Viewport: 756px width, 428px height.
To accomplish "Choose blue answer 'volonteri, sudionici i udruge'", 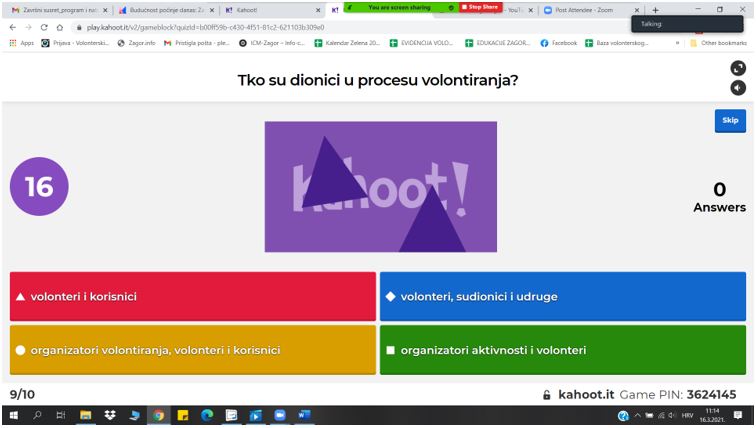I will tap(562, 296).
